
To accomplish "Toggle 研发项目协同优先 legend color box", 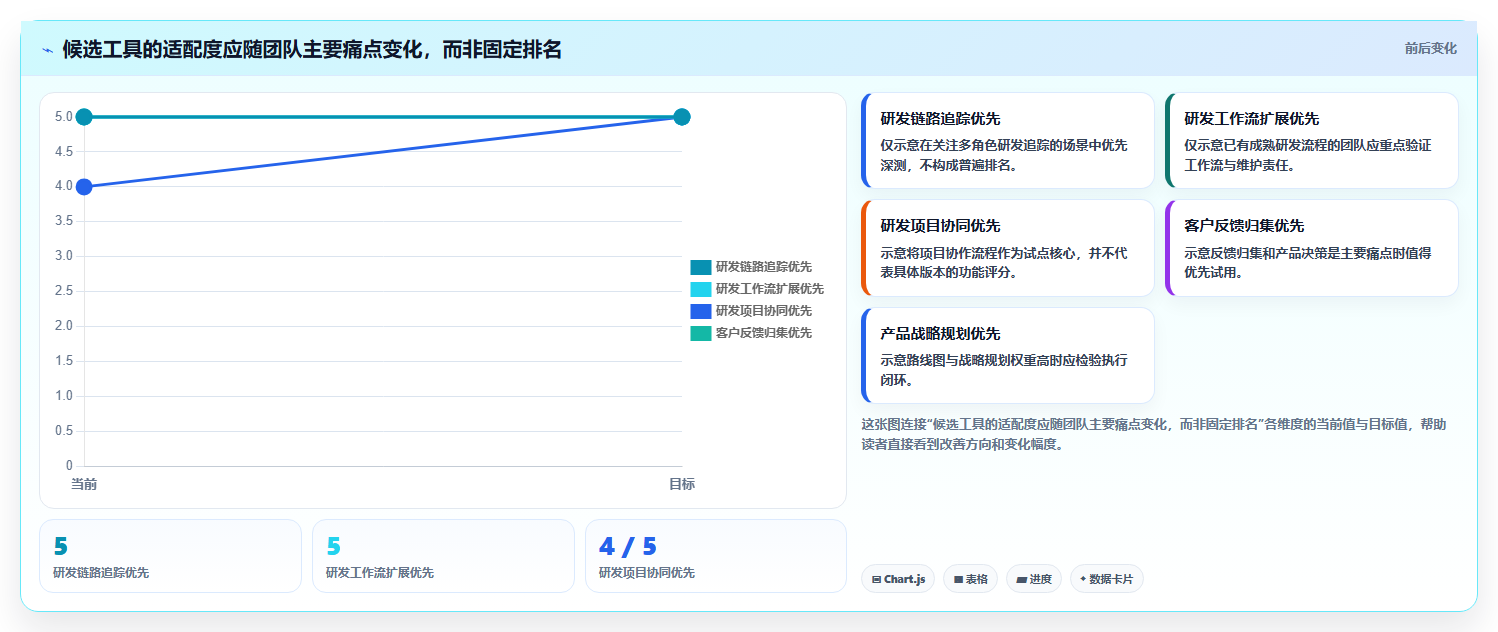I will 700,311.
